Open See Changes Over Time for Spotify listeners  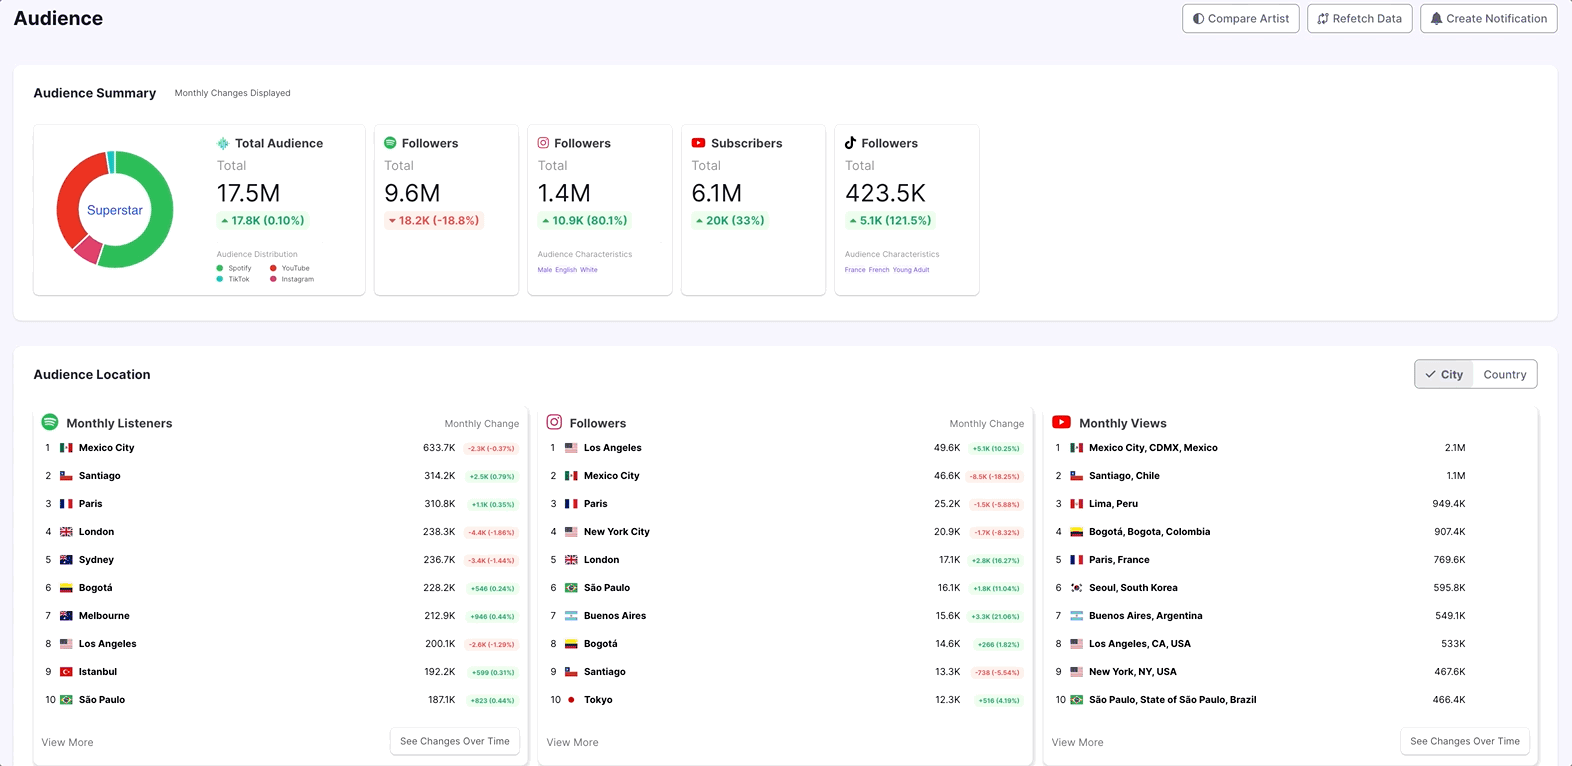(454, 741)
